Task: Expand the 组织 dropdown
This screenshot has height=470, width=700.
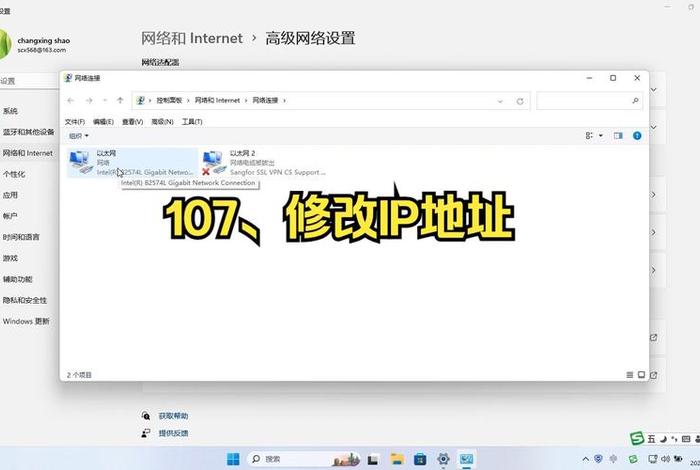Action: [x=79, y=136]
